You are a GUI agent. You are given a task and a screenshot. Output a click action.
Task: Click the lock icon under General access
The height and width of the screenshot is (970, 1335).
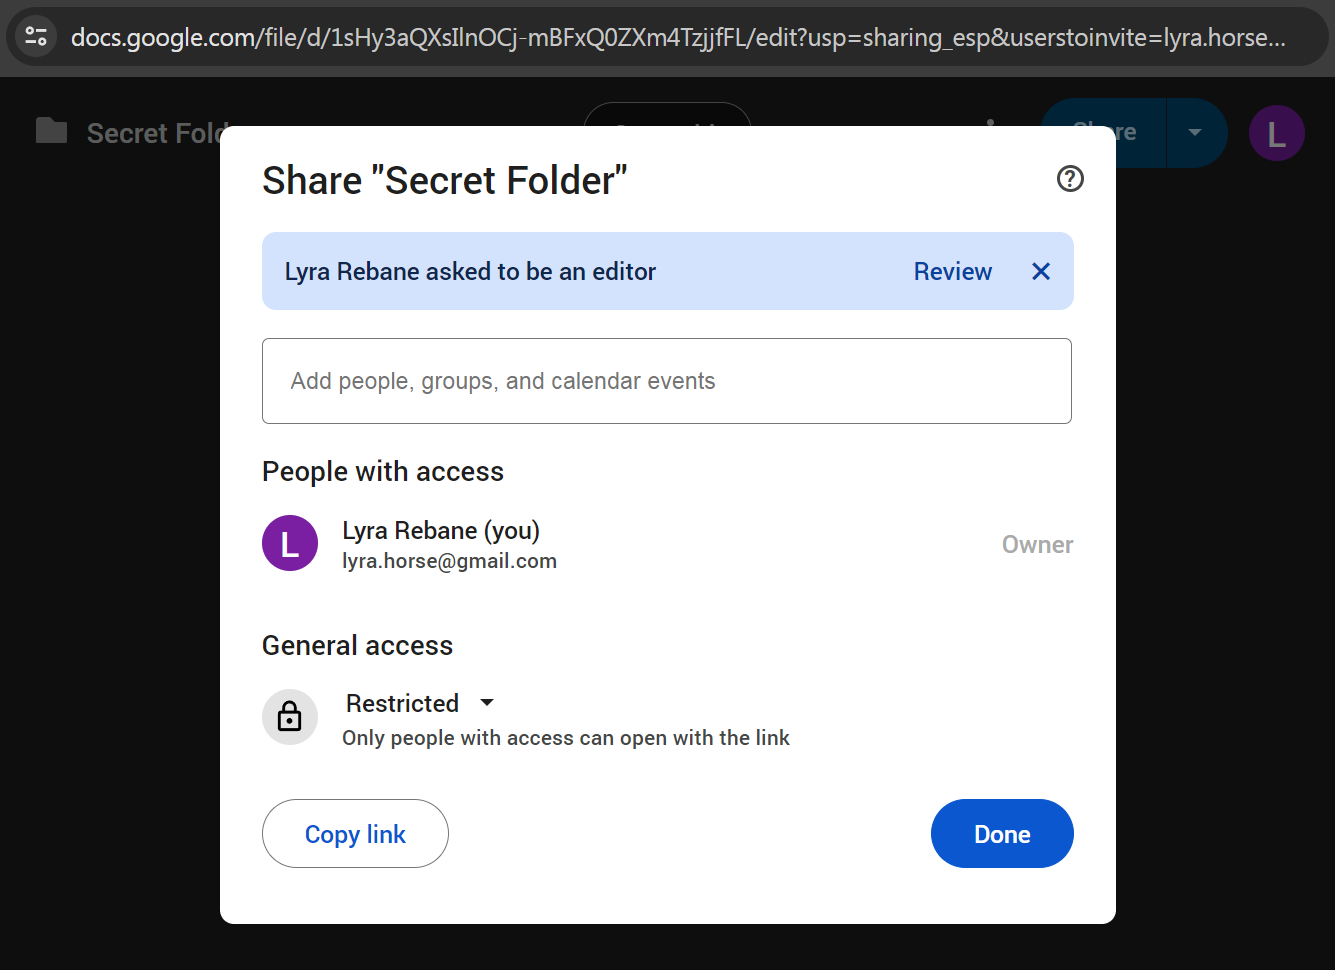(x=290, y=716)
